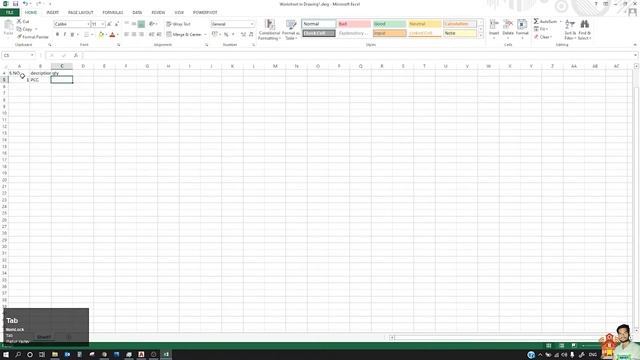This screenshot has height=360, width=640.
Task: Click the AutoSum sigma icon
Action: [536, 21]
